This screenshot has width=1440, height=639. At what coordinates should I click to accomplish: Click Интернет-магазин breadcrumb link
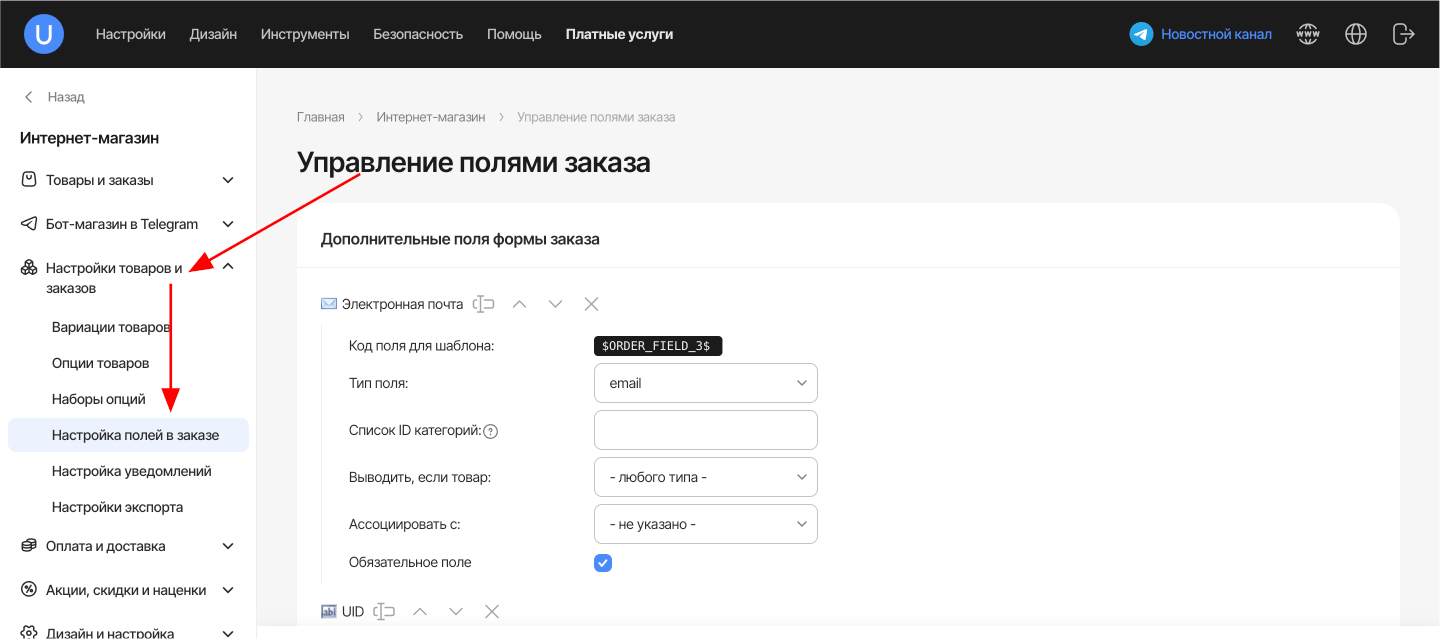pyautogui.click(x=431, y=117)
